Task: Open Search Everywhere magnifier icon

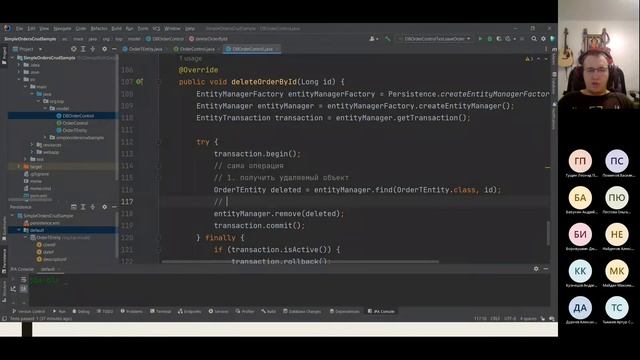Action: [x=534, y=39]
